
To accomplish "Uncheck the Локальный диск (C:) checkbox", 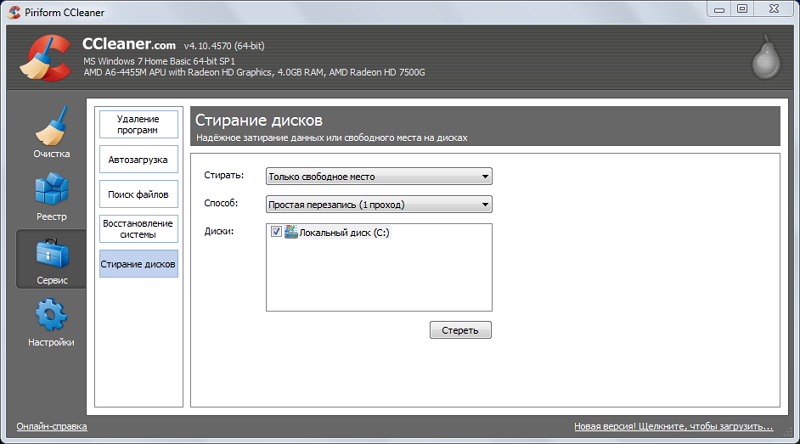I will coord(276,232).
